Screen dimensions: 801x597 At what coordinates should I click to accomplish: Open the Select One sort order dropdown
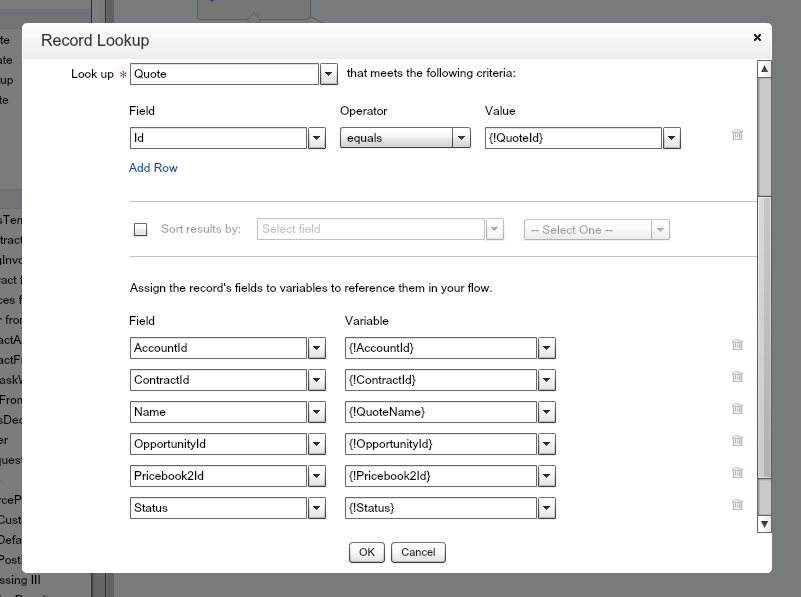click(x=661, y=230)
